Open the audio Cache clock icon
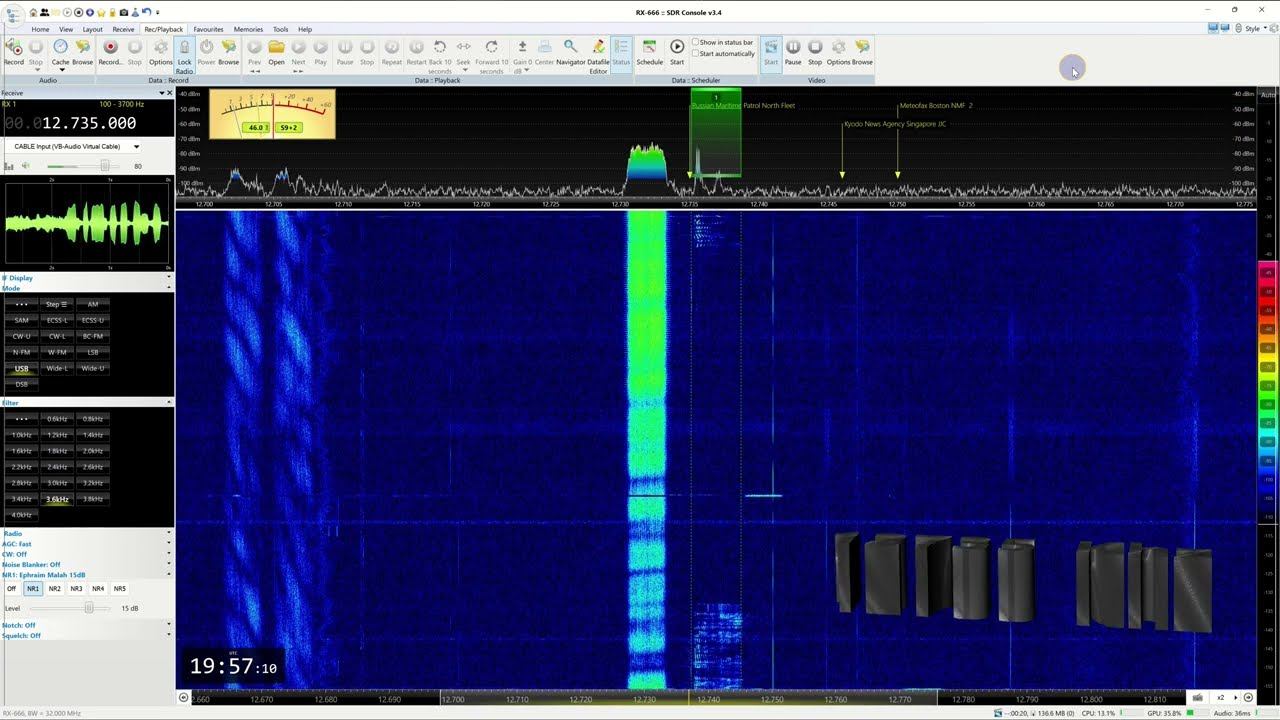This screenshot has width=1280, height=720. (60, 47)
